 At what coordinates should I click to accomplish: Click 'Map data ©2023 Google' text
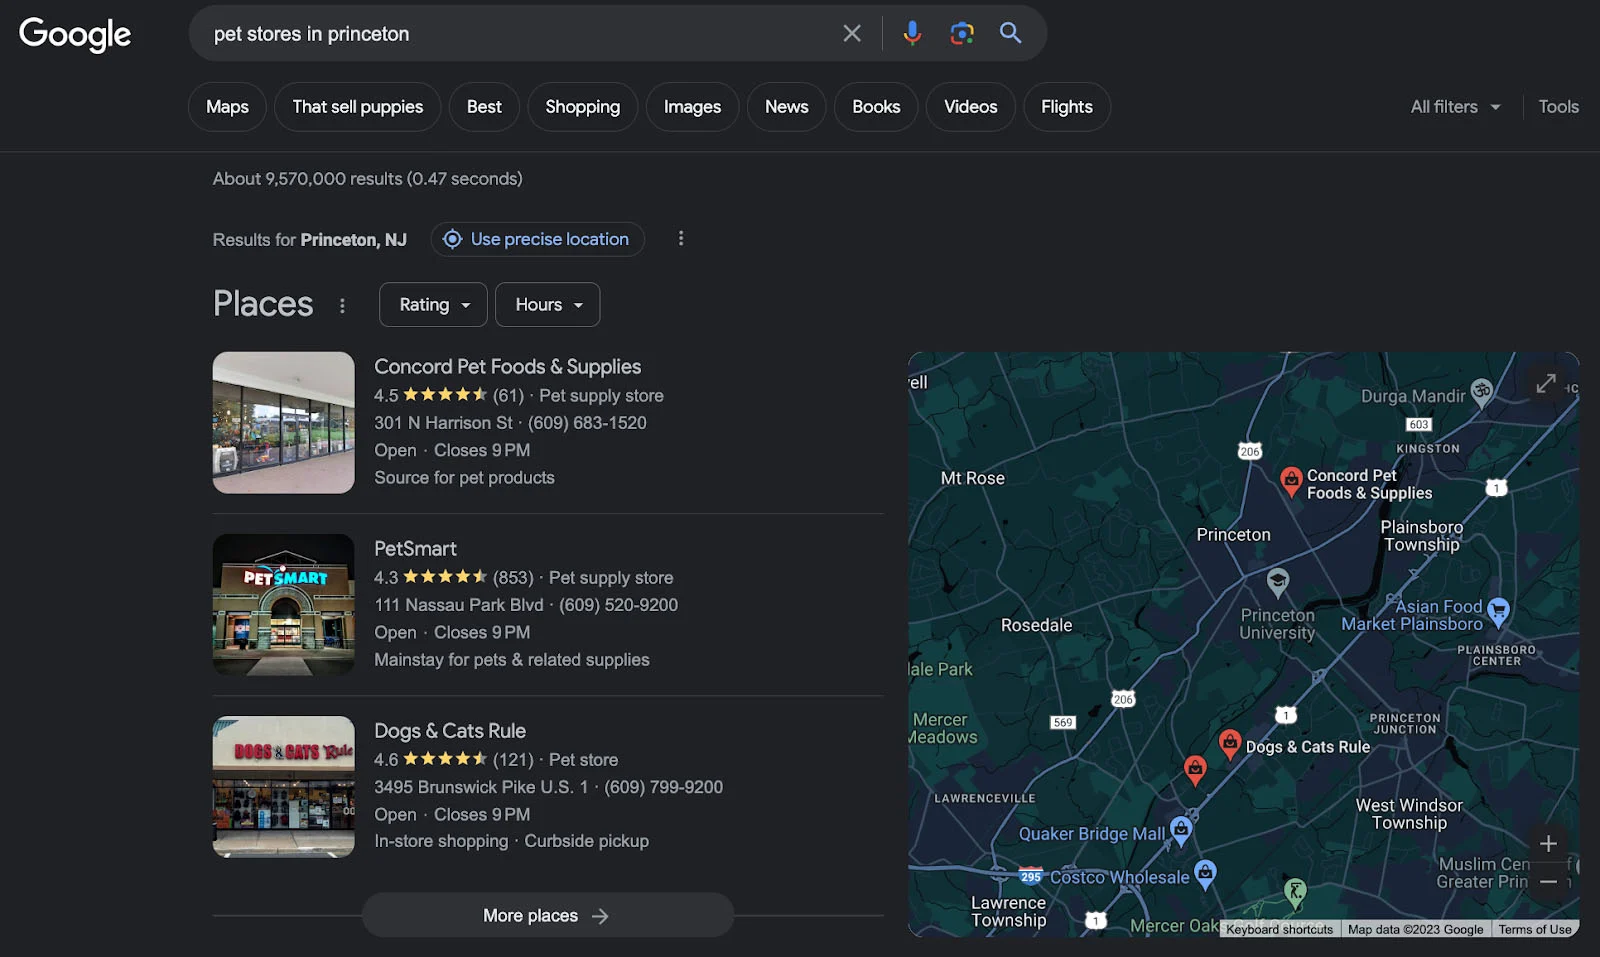click(x=1415, y=929)
